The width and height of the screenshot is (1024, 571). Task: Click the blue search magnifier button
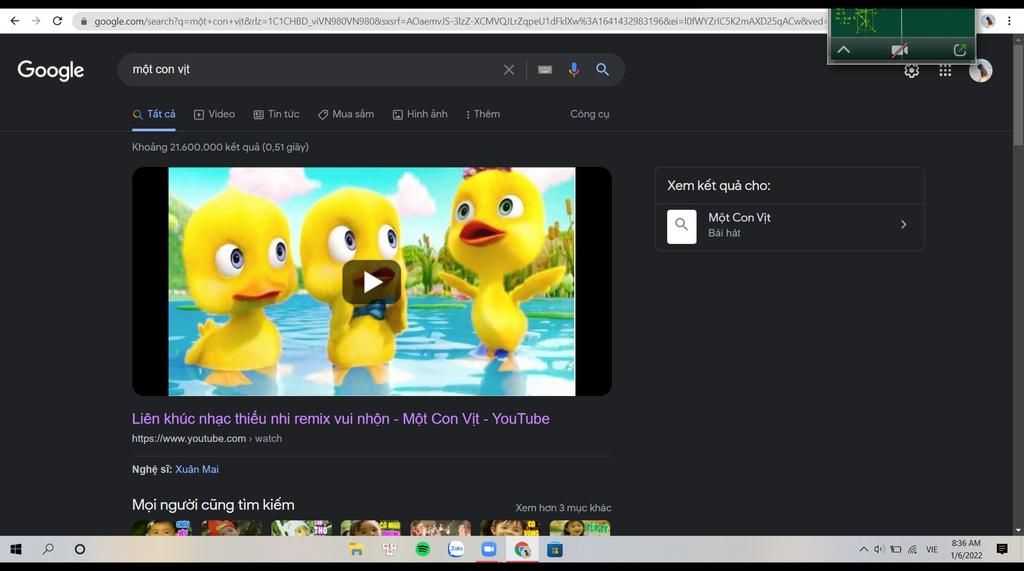click(602, 69)
